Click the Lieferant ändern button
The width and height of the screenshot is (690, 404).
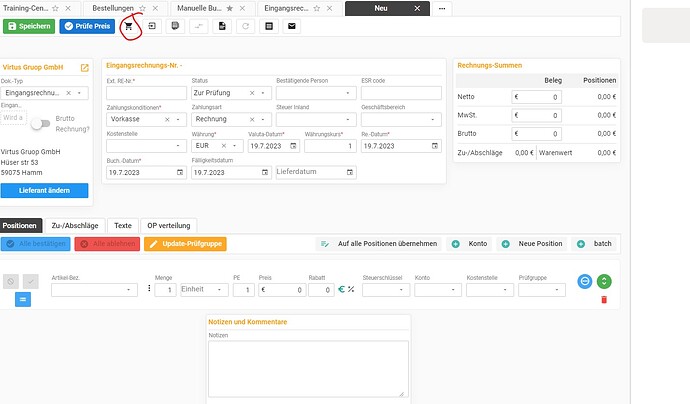(44, 191)
